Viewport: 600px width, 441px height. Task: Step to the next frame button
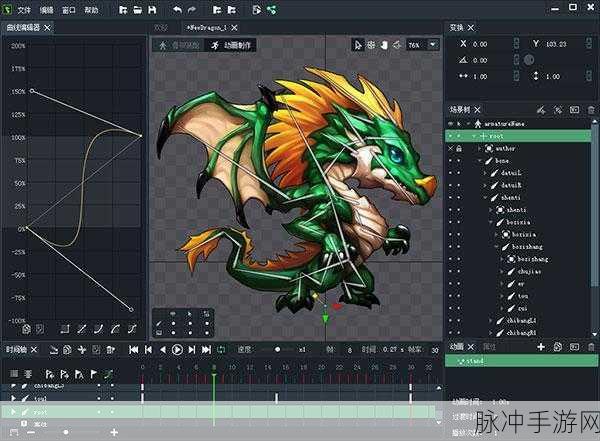(x=192, y=349)
